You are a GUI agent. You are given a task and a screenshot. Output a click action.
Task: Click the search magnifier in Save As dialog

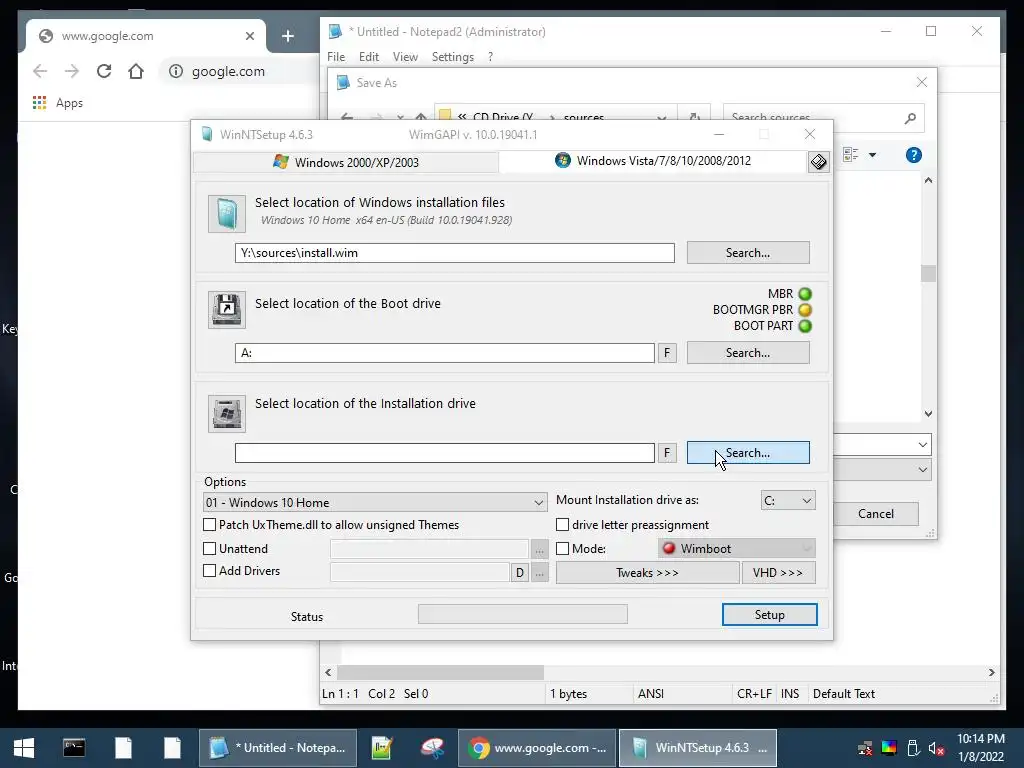[910, 118]
